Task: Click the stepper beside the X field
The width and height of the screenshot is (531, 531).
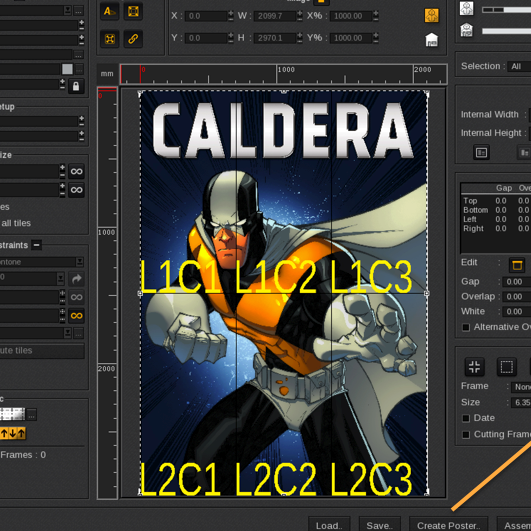Action: [x=231, y=16]
